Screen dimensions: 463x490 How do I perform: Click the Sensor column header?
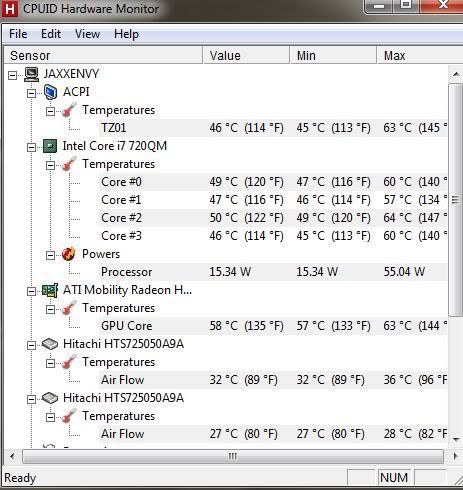click(103, 55)
